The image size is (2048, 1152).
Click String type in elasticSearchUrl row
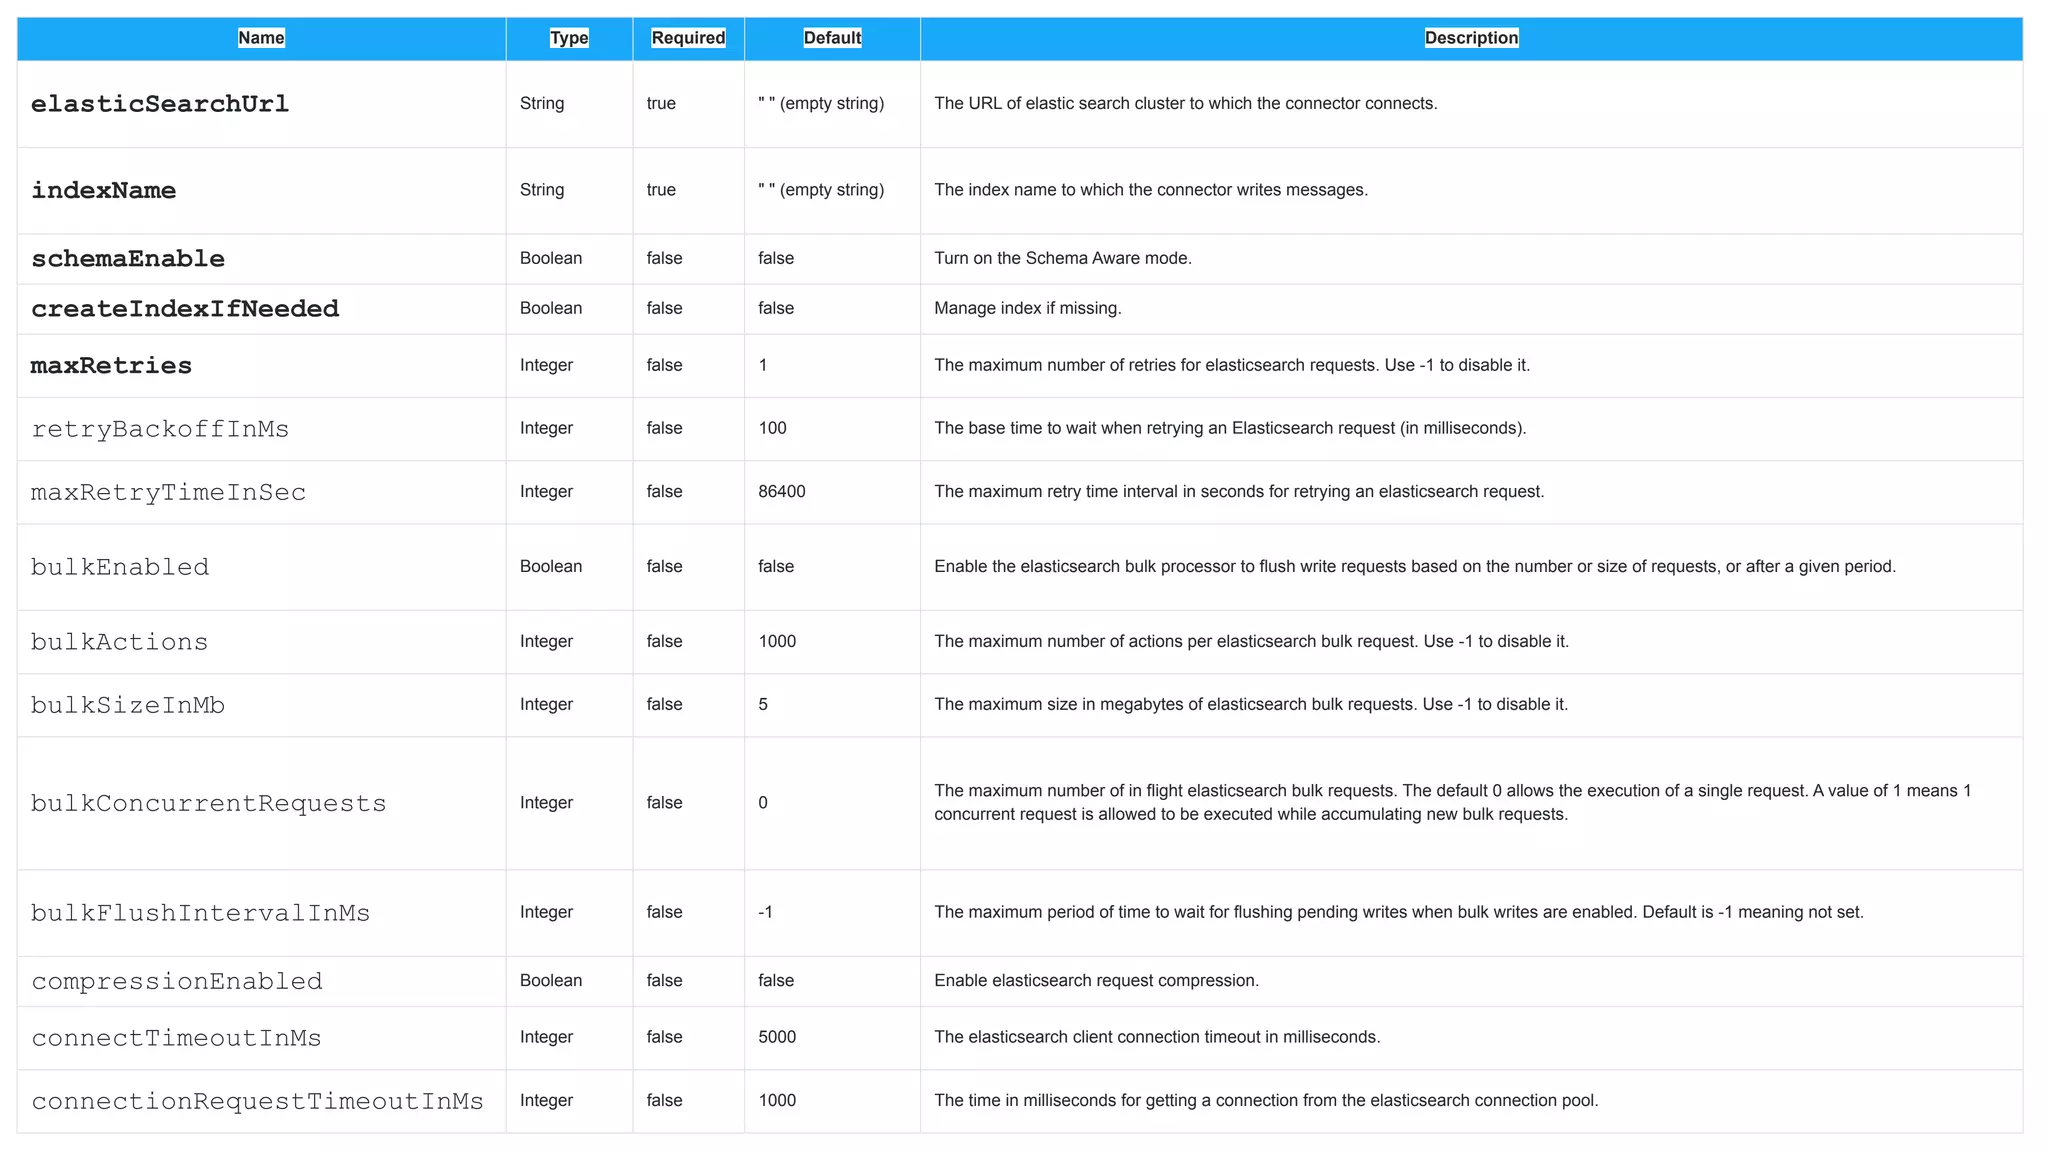(x=542, y=103)
